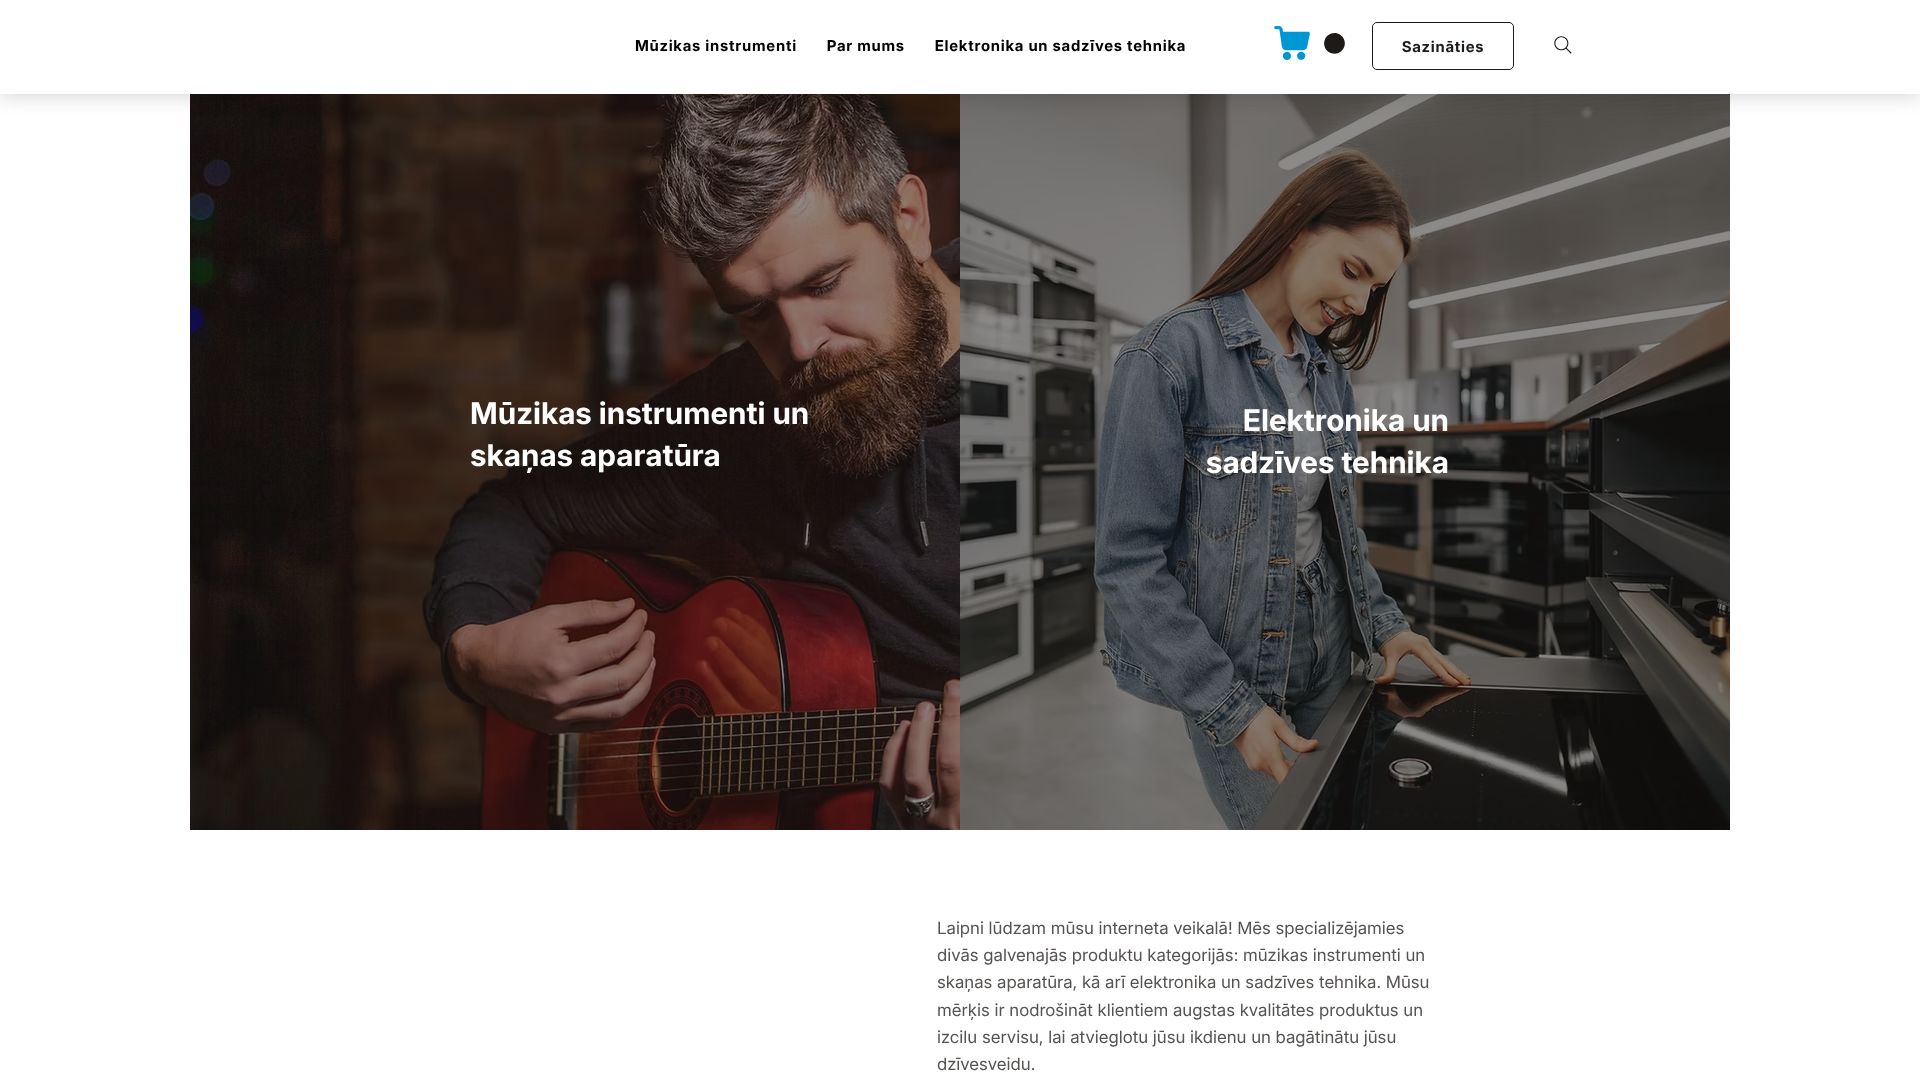Click the Sazināties button
Screen dimensions: 1920x1080
[x=1442, y=46]
